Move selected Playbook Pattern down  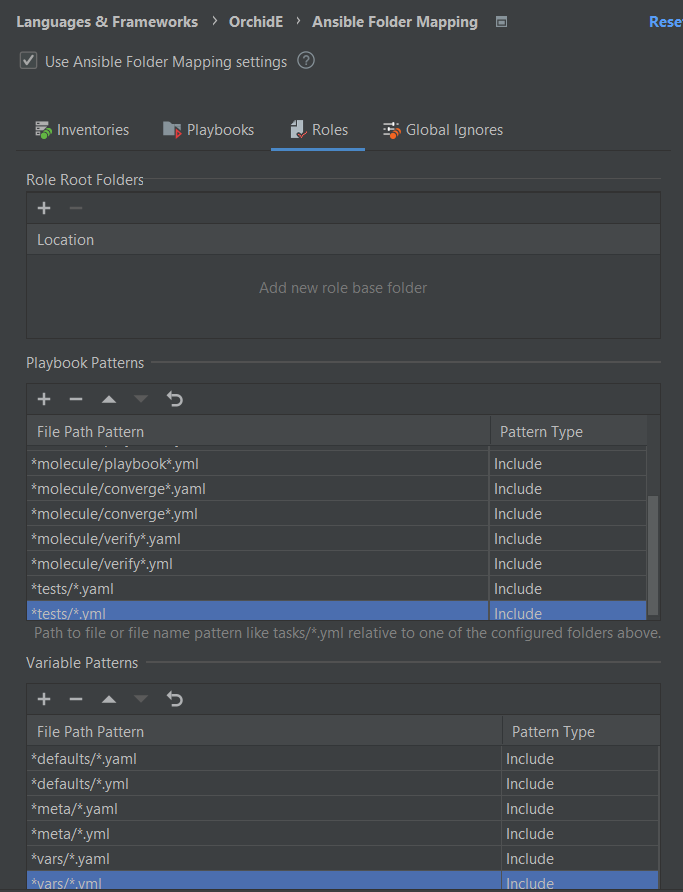coord(140,399)
